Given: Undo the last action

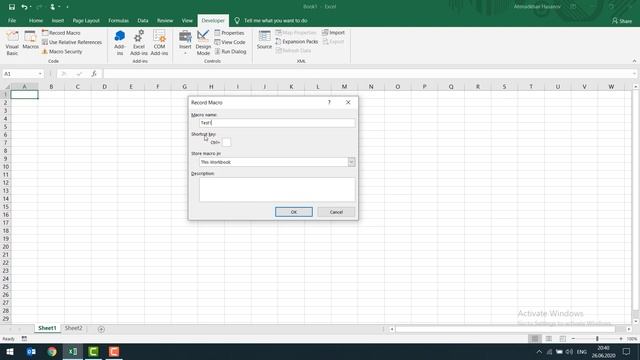Looking at the screenshot, I should (24, 7).
